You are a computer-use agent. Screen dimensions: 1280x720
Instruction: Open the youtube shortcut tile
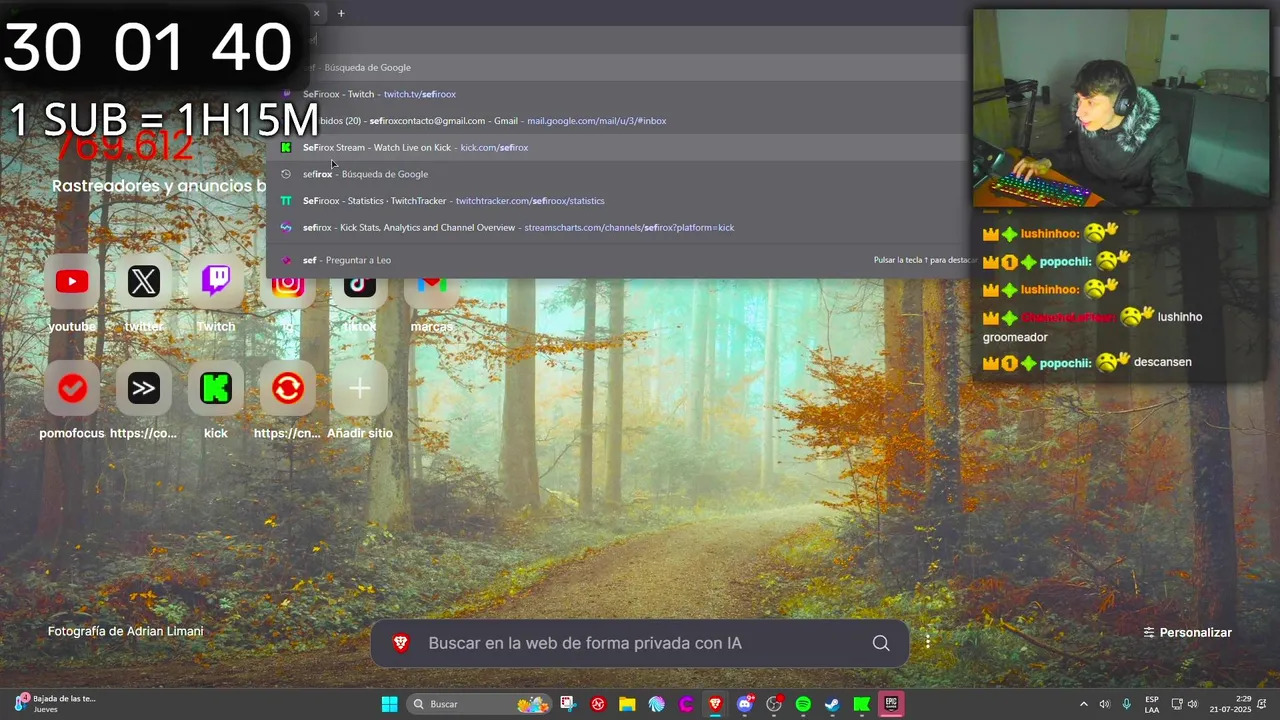pyautogui.click(x=72, y=283)
